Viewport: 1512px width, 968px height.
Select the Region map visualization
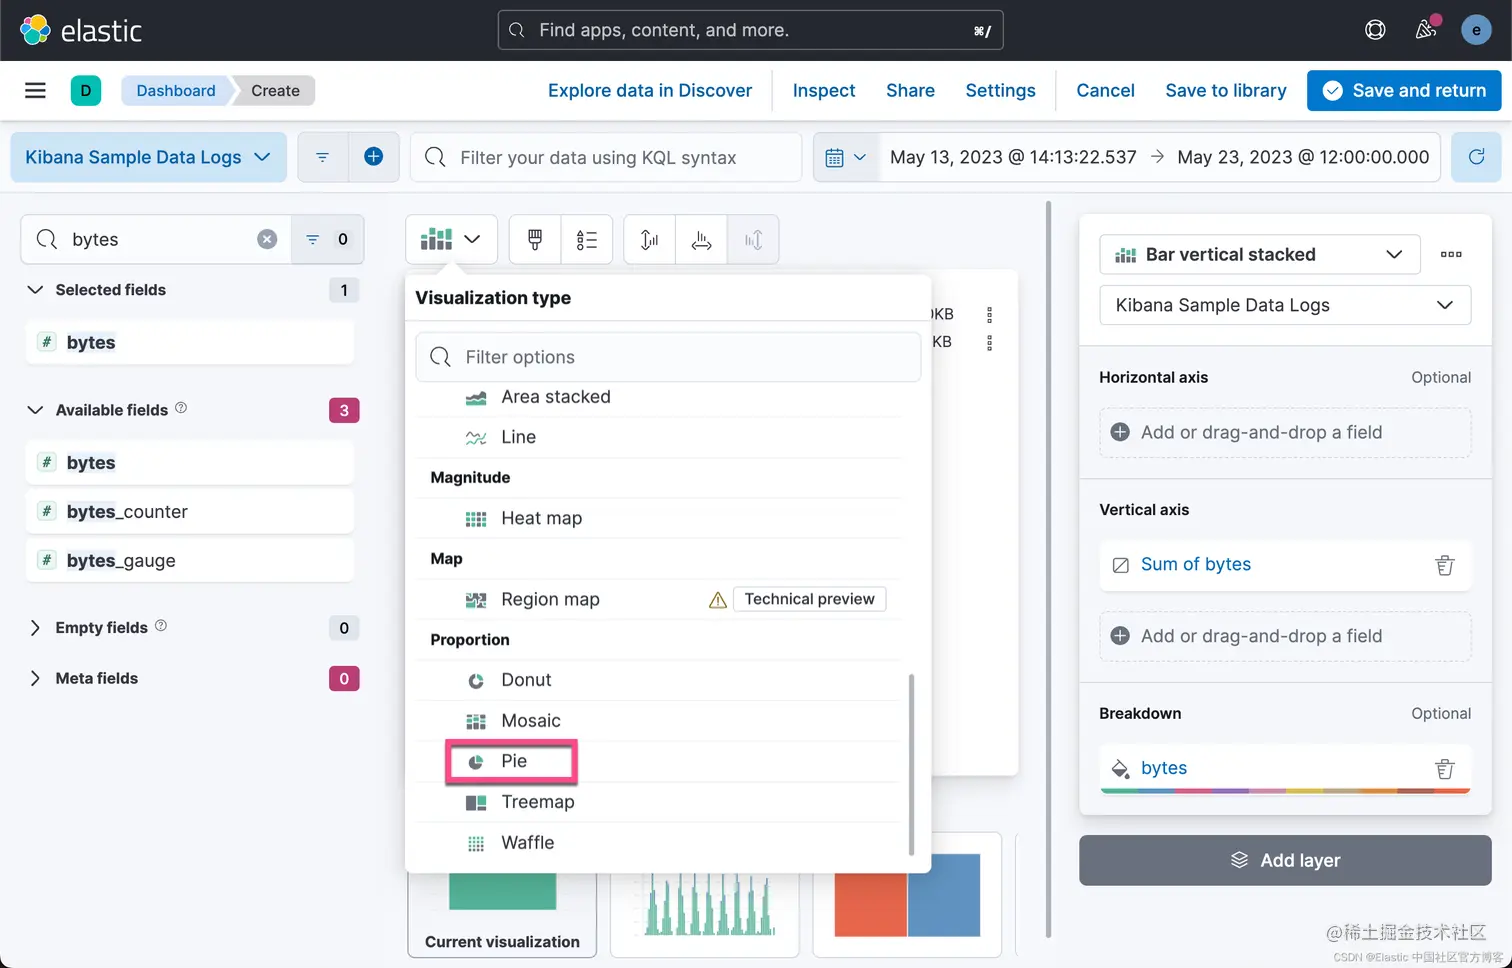point(660,599)
